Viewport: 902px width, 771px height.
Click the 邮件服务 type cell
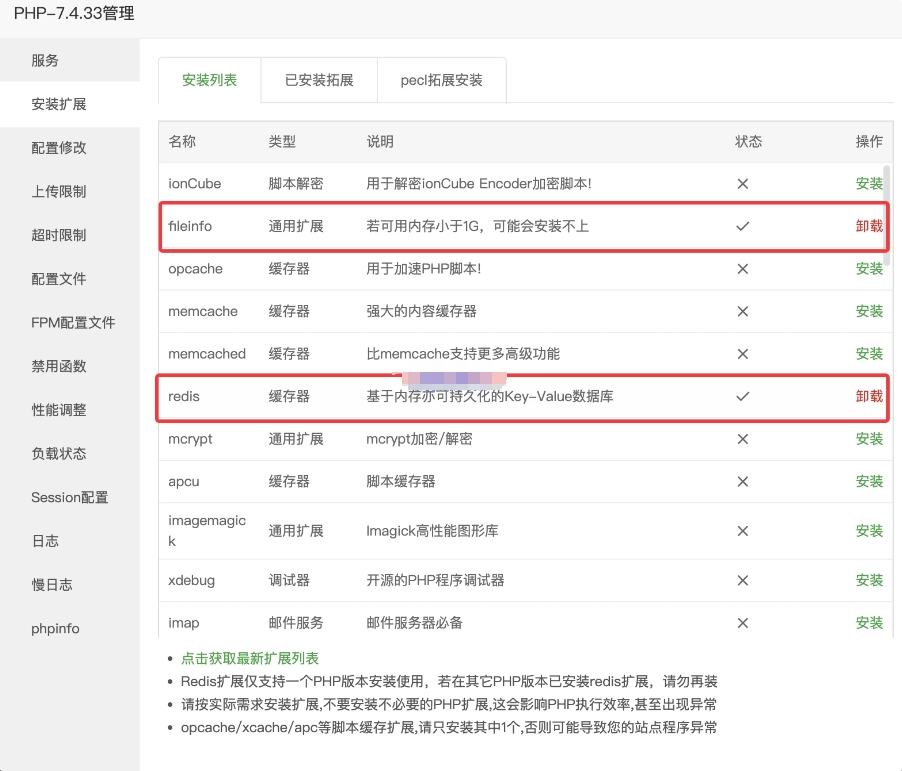(296, 623)
